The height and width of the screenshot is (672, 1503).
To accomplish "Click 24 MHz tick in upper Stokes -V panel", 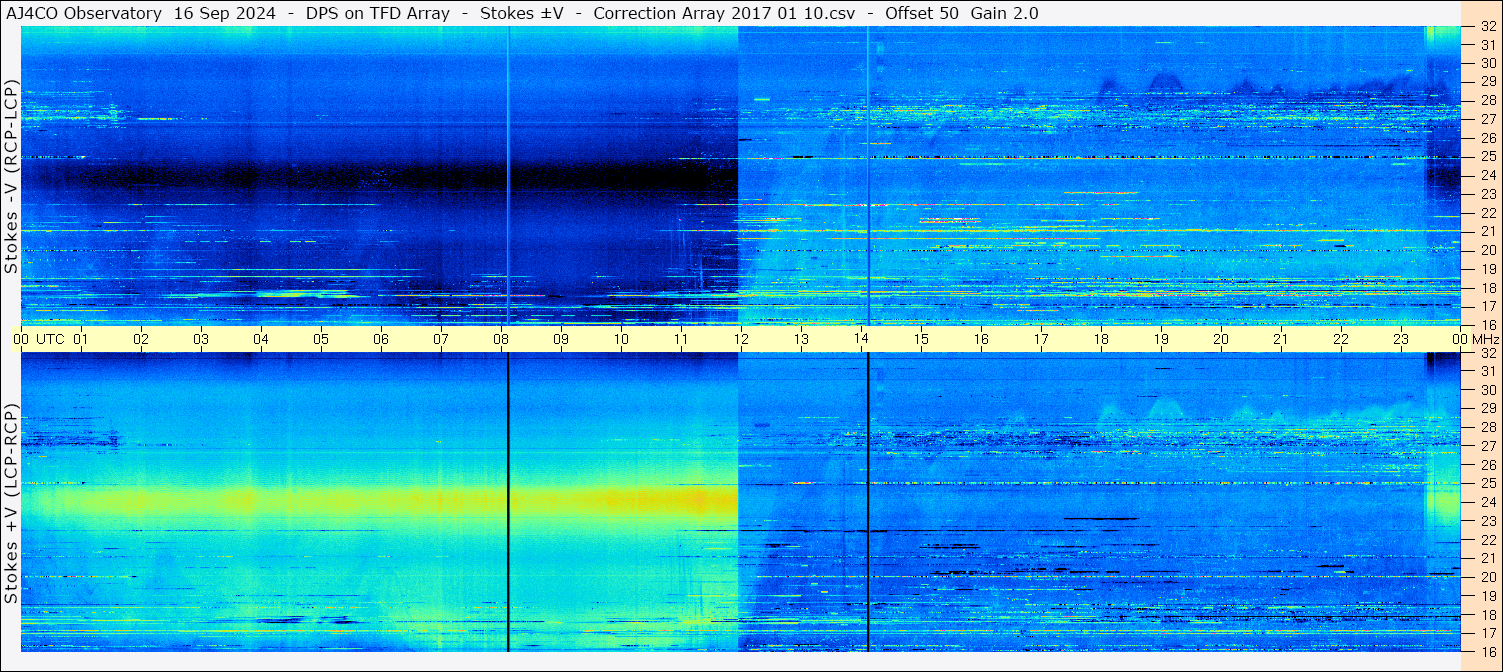I will point(1487,176).
